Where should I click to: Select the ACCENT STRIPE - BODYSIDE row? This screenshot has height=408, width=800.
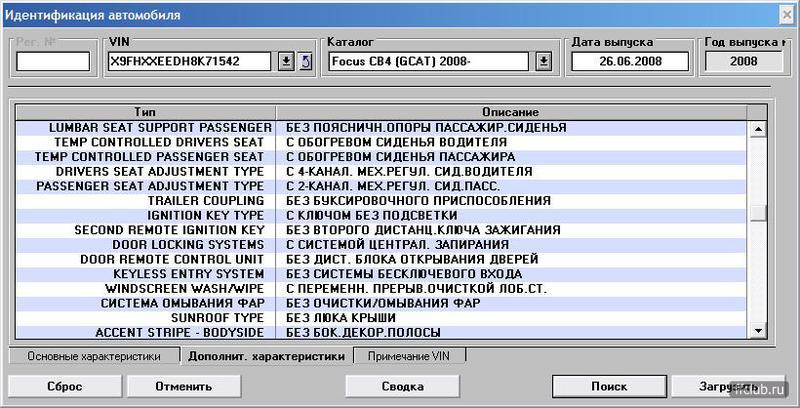(382, 333)
